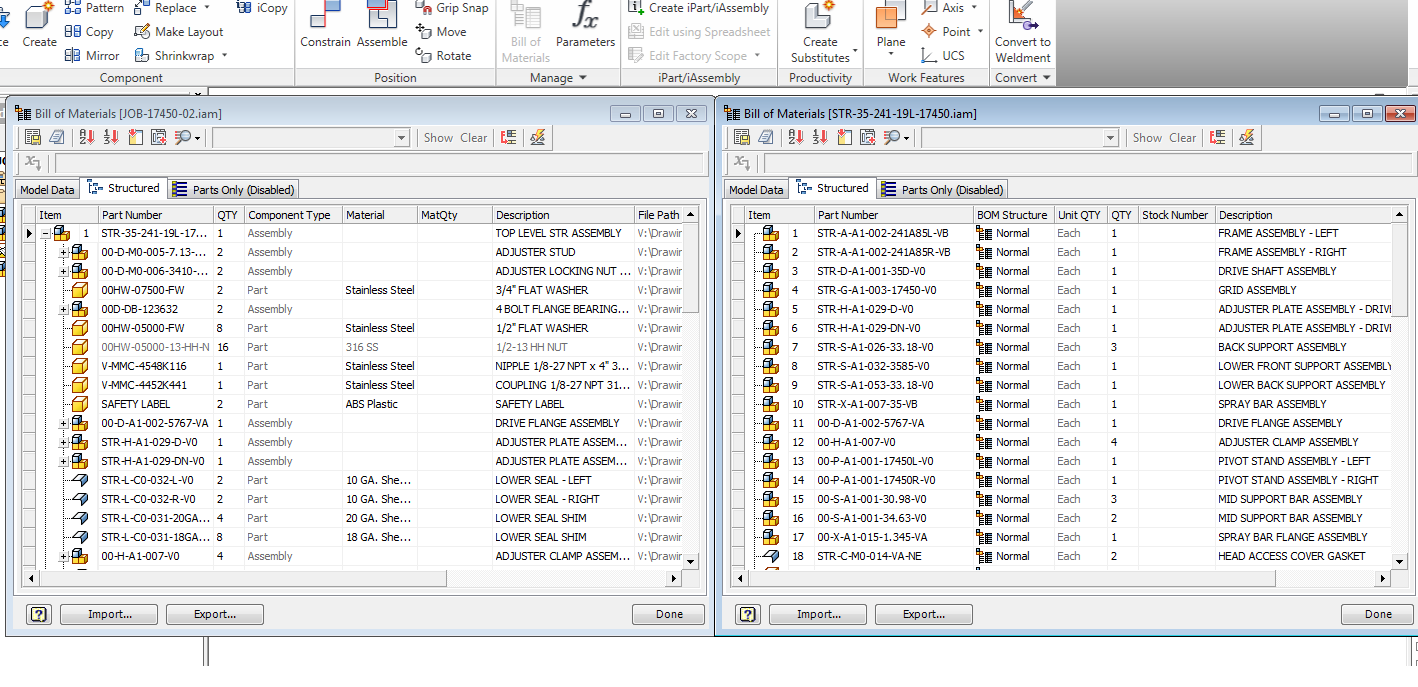The image size is (1418, 687).
Task: Click lightning update icon in JOB-17450-02 BOM toolbar
Action: [x=537, y=137]
